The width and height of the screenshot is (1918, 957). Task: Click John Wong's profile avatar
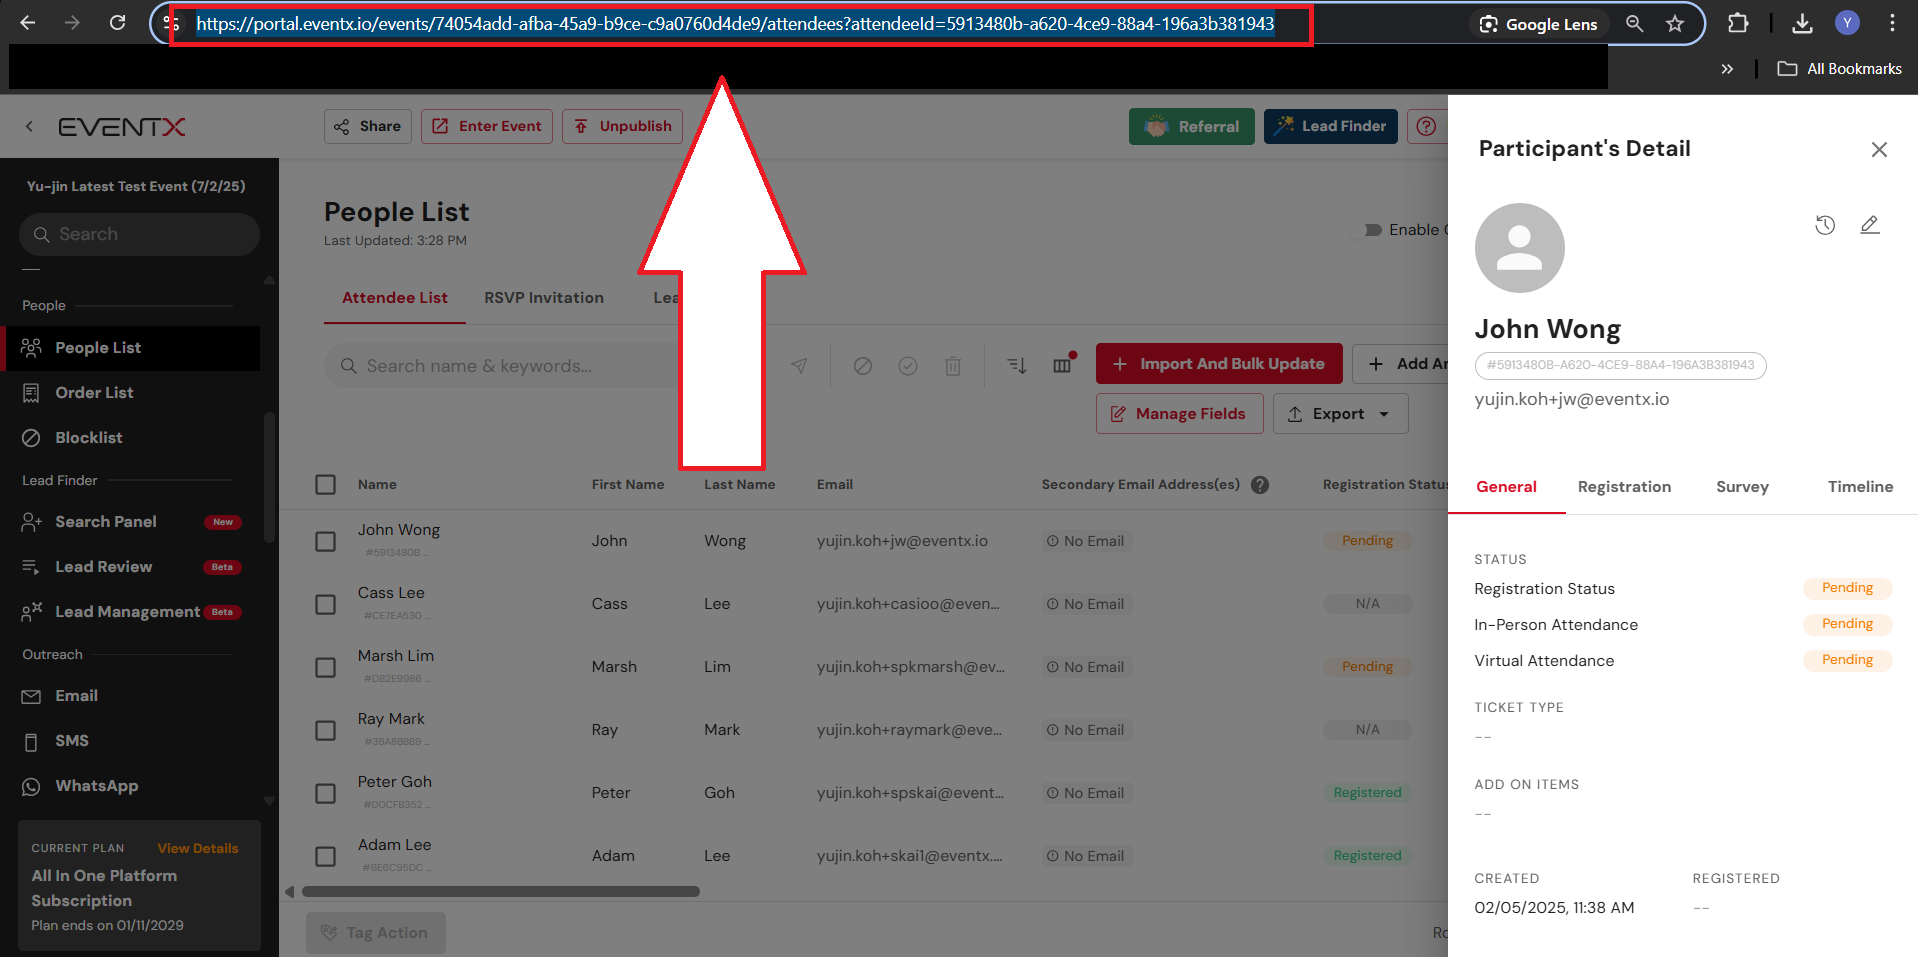tap(1519, 248)
